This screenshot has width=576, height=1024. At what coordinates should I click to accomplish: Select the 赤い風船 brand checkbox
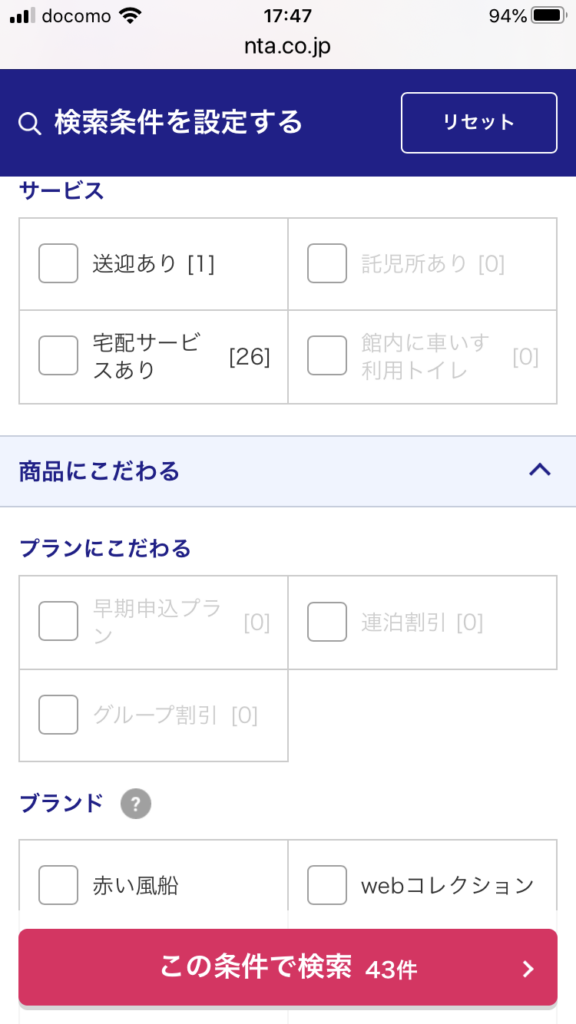58,885
